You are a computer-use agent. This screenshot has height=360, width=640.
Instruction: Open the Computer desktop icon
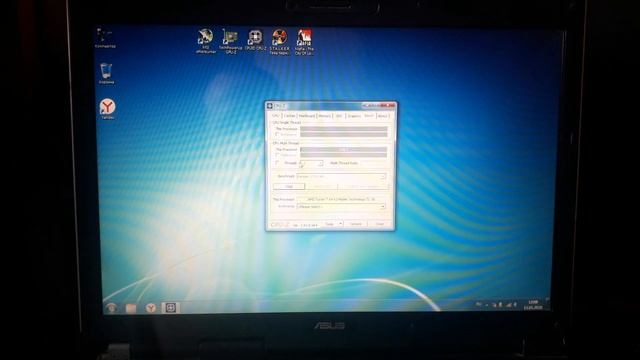(104, 38)
